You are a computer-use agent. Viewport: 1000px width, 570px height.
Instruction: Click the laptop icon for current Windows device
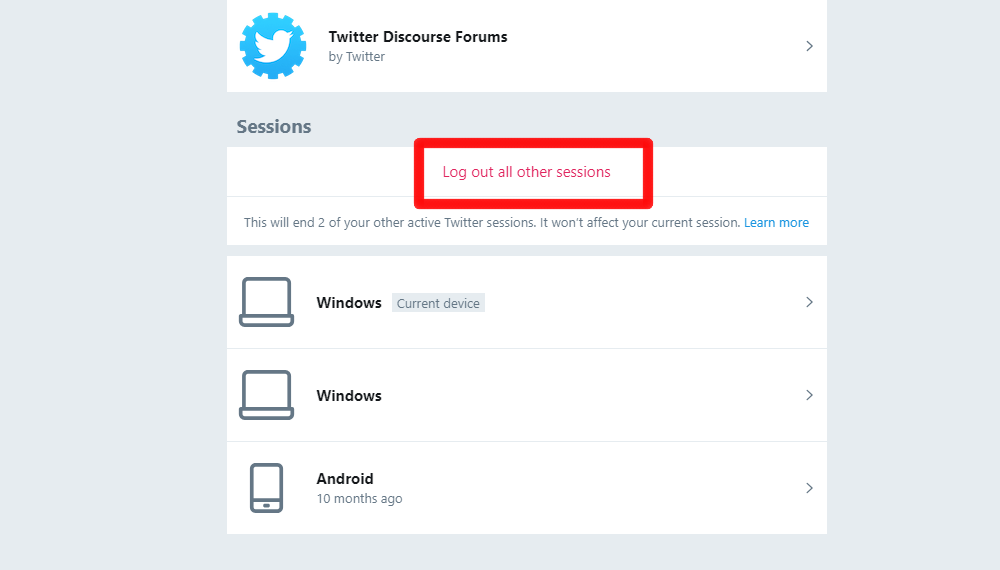click(267, 302)
